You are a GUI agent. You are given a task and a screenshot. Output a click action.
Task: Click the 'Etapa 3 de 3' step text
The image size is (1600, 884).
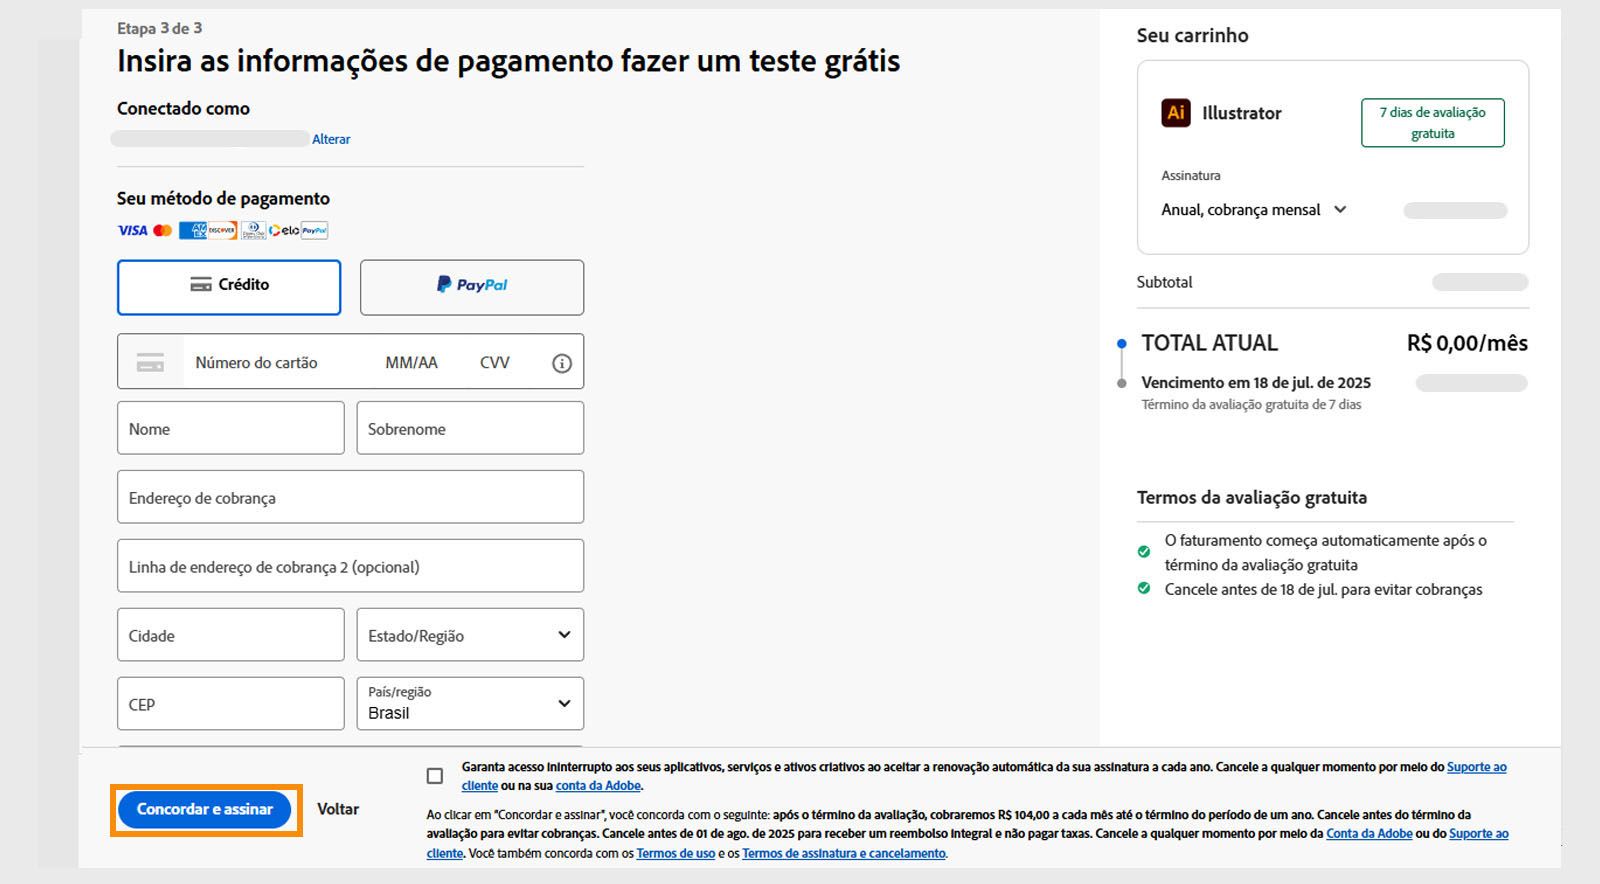[159, 28]
